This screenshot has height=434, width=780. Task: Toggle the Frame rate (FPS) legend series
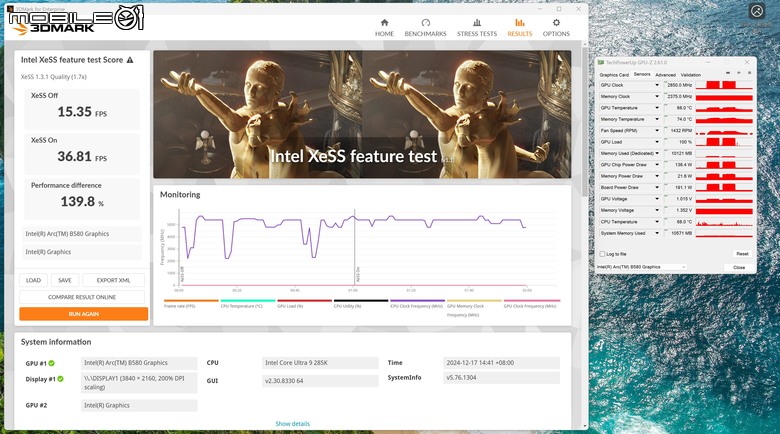click(191, 304)
